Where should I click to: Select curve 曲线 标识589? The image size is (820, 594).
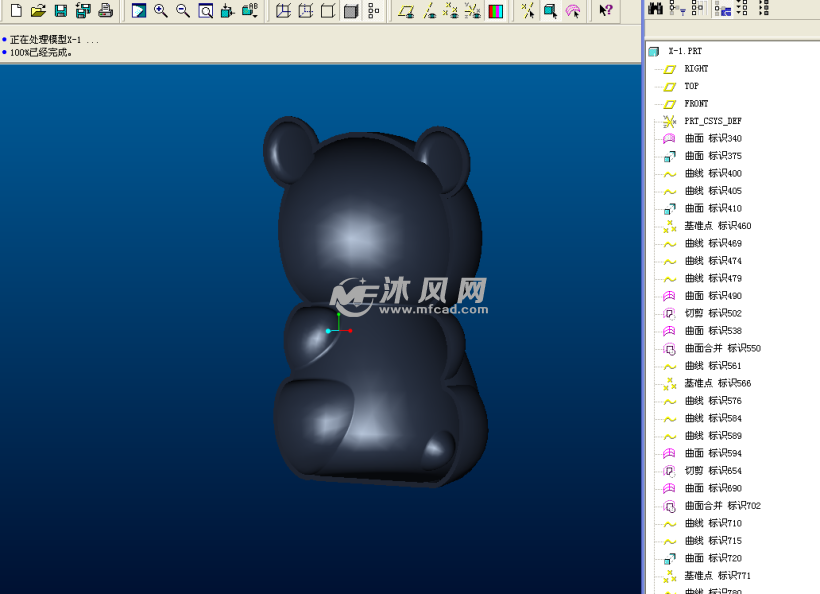click(x=713, y=436)
